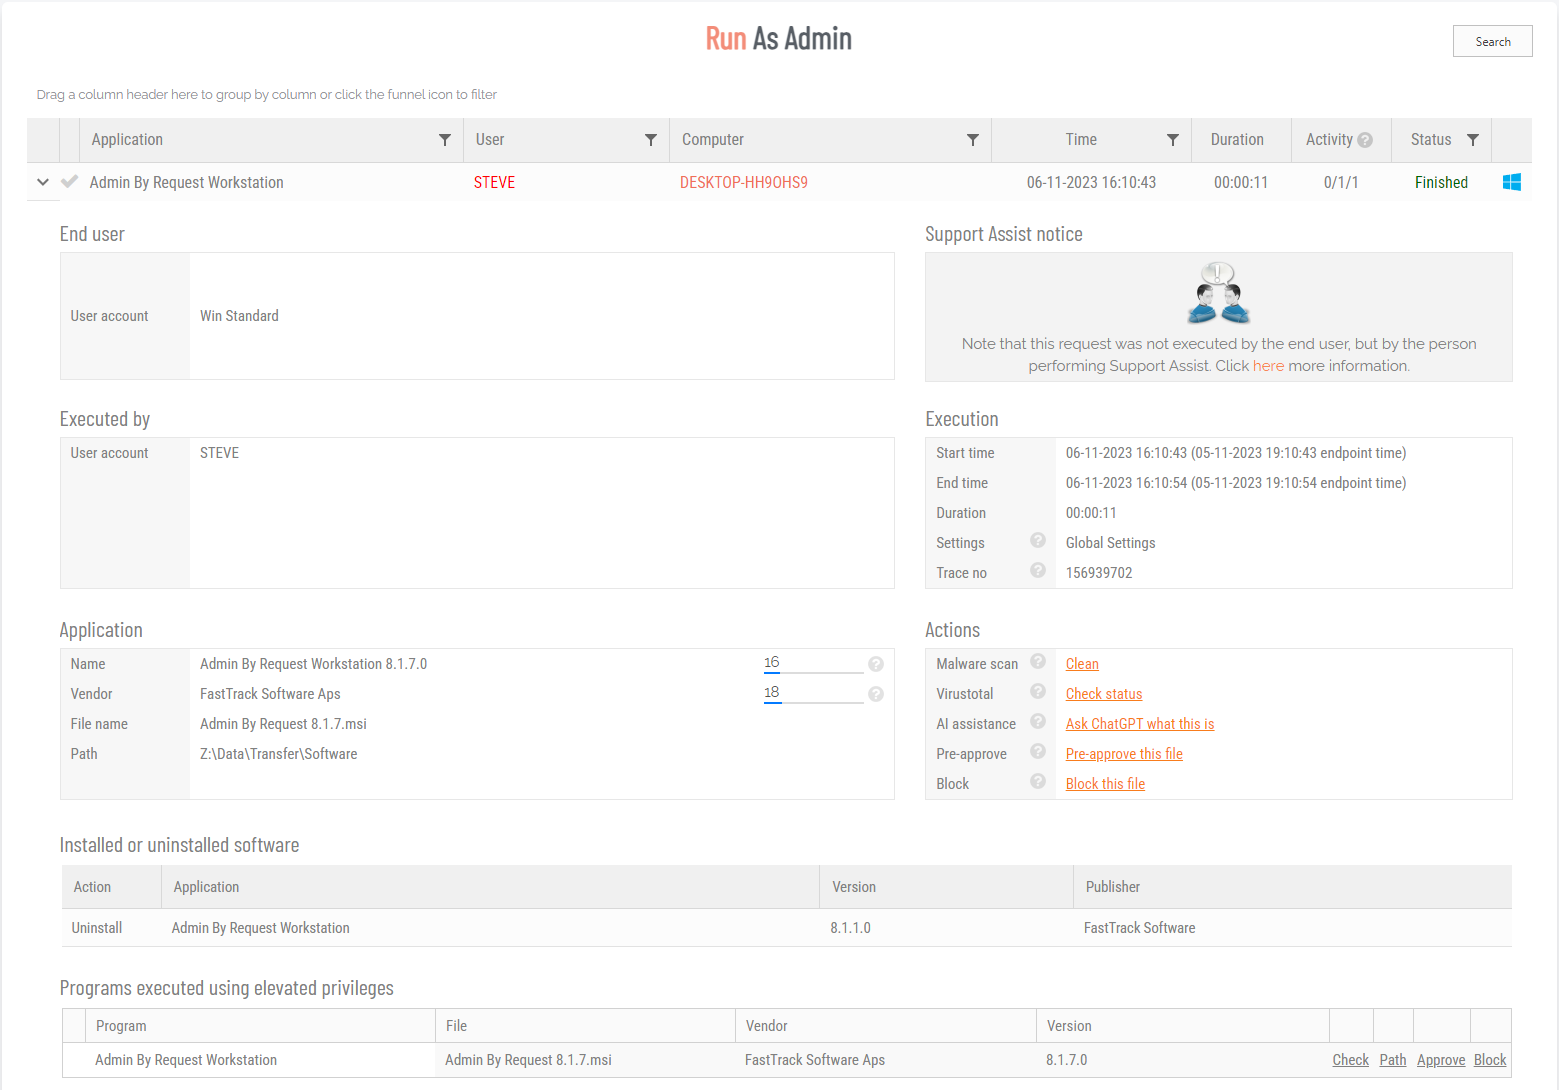Image resolution: width=1559 pixels, height=1090 pixels.
Task: Collapse the Admin By Request Workstation row chevron
Action: [42, 182]
